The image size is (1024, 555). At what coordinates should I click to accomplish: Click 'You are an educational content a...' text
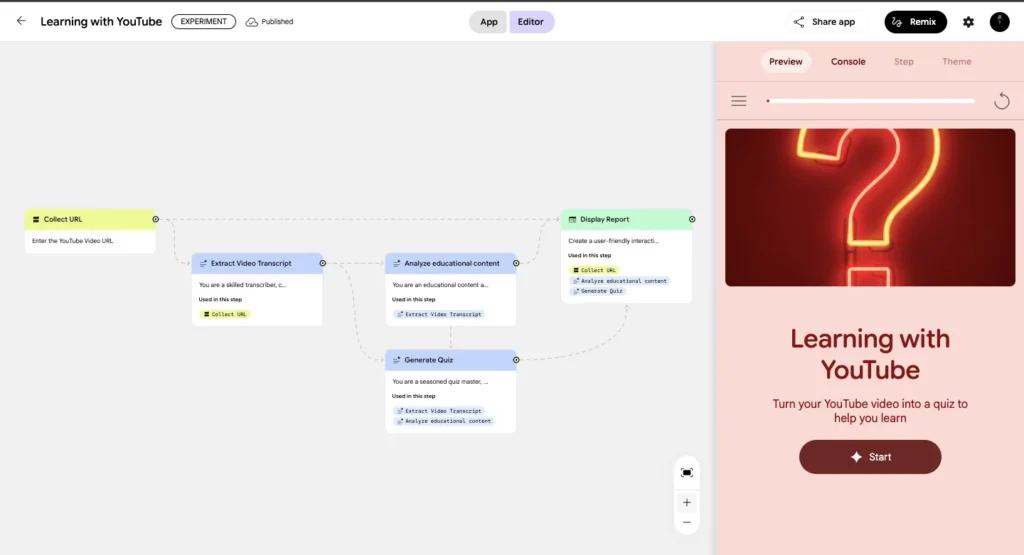tap(440, 285)
